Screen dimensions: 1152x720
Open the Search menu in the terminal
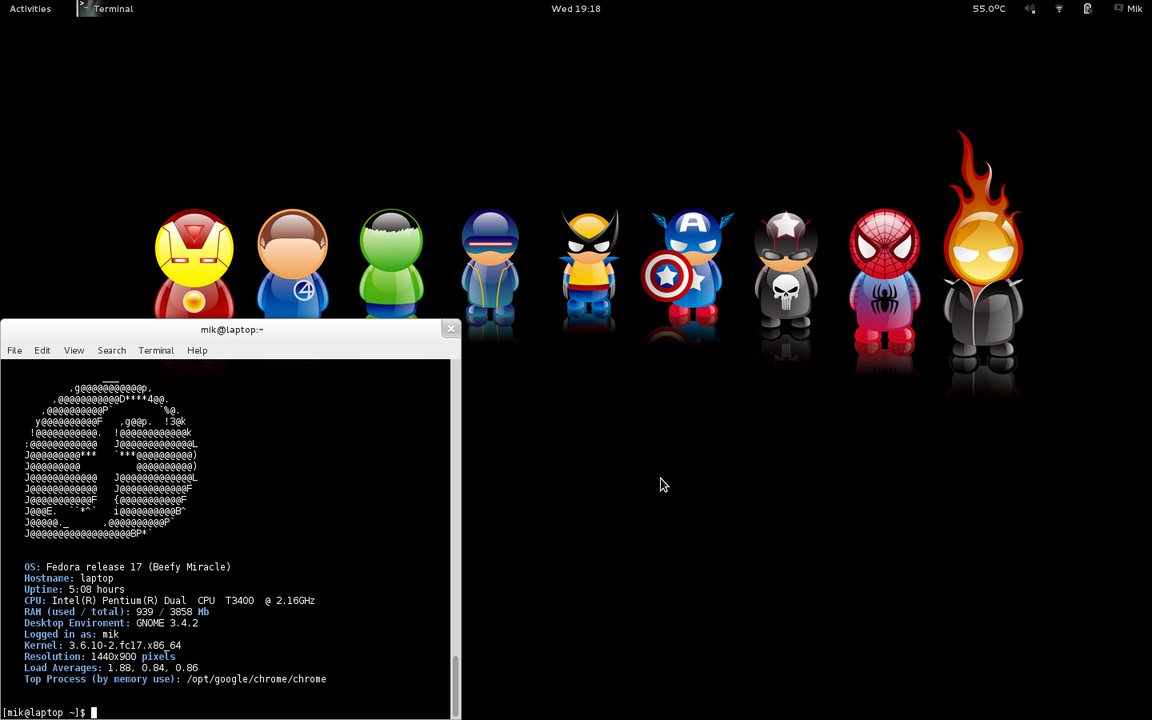click(112, 350)
